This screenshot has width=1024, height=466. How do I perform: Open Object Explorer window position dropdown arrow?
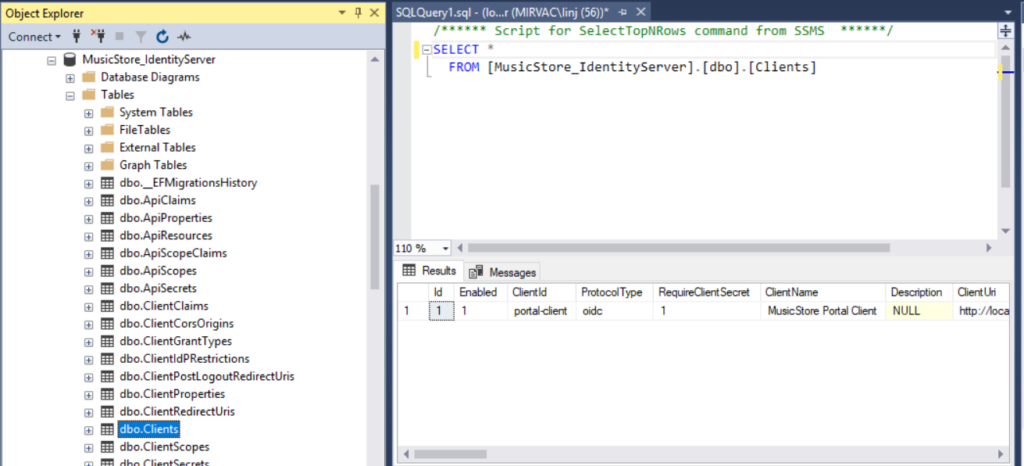tap(342, 13)
